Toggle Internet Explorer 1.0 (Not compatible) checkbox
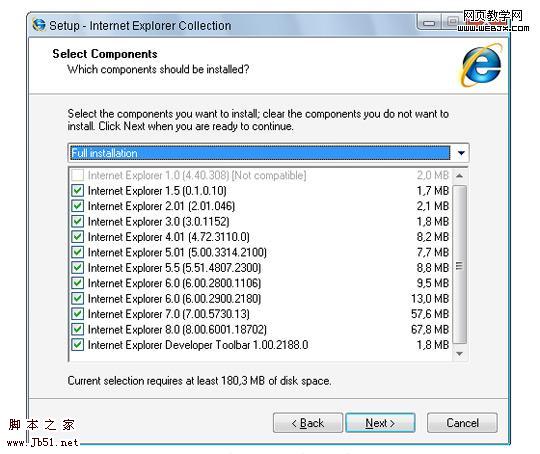This screenshot has width=540, height=454. (x=77, y=175)
